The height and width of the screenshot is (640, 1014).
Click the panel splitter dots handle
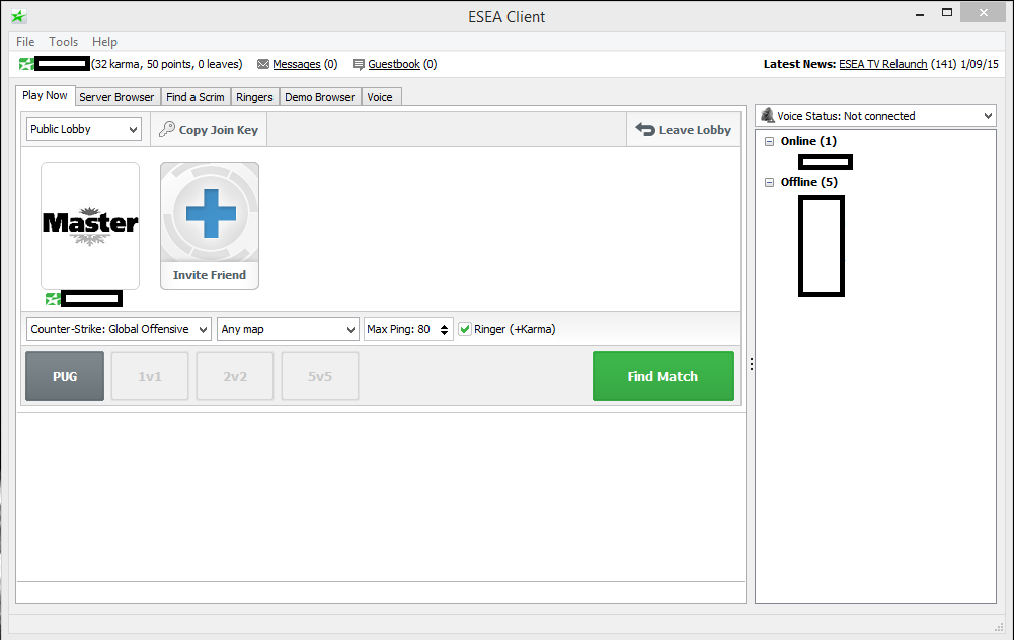point(751,364)
